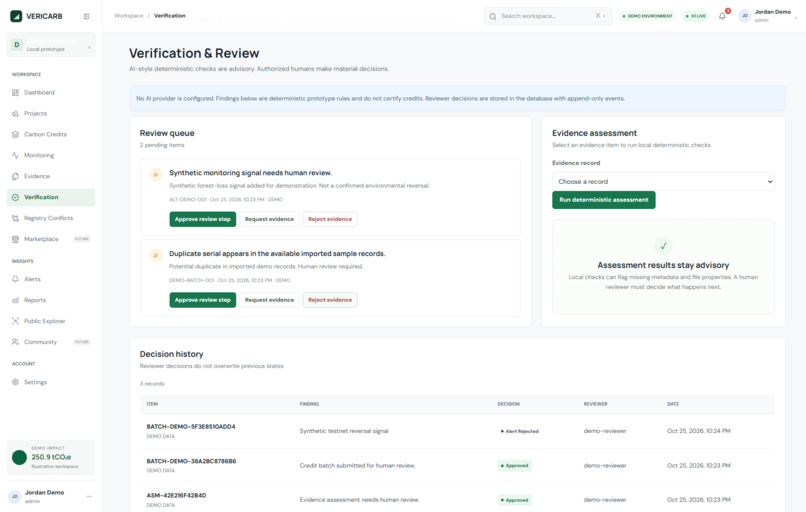Viewport: 806px width, 512px height.
Task: Request evidence for Synthetic monitoring signal
Action: coord(269,219)
